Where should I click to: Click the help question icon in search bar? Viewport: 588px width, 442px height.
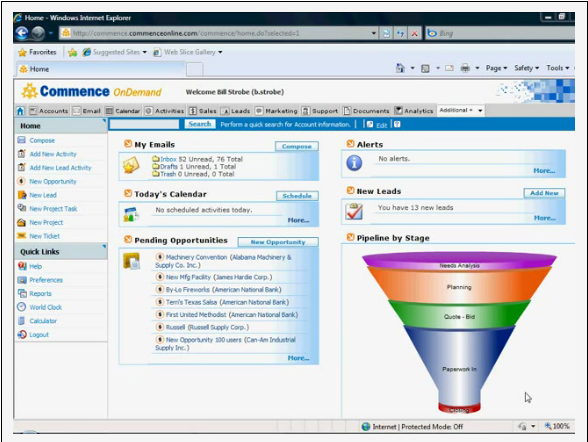pyautogui.click(x=398, y=124)
